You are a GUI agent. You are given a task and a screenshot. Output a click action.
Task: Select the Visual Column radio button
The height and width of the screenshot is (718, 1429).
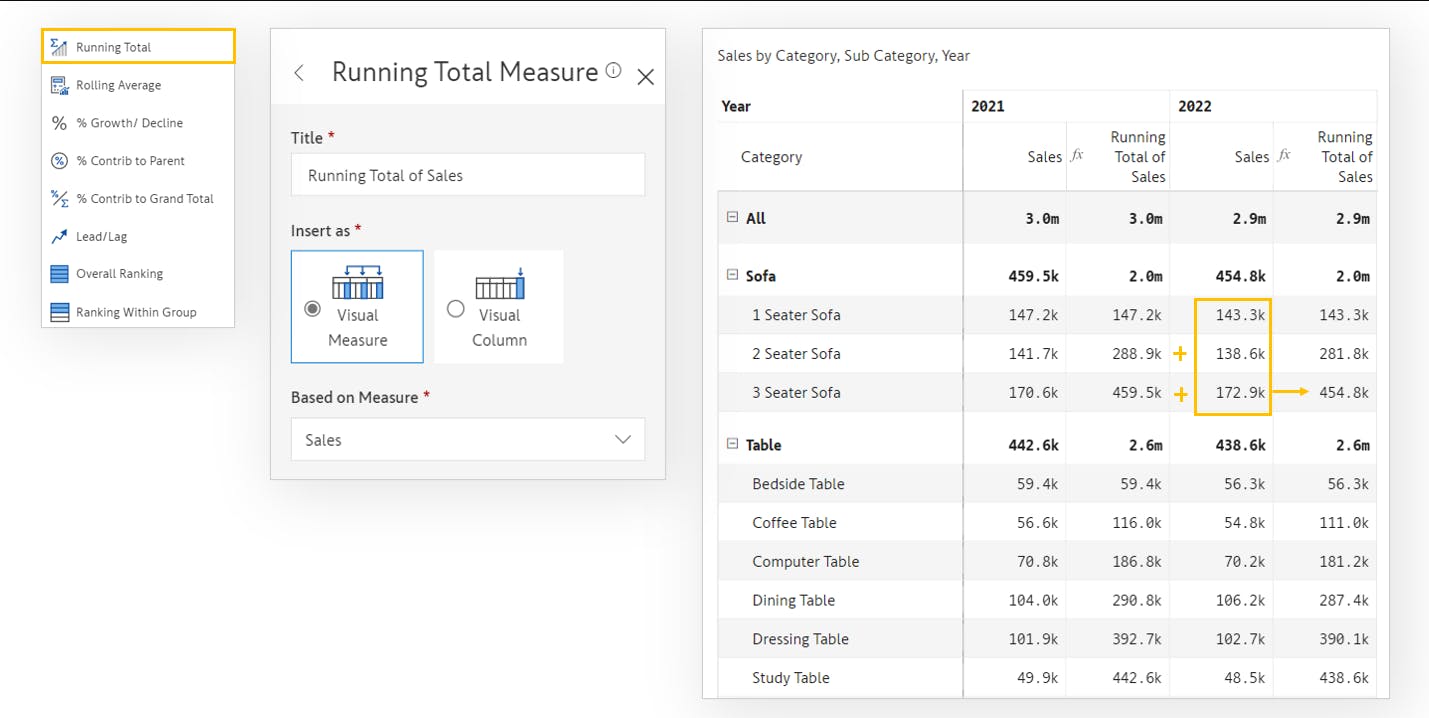[x=456, y=309]
